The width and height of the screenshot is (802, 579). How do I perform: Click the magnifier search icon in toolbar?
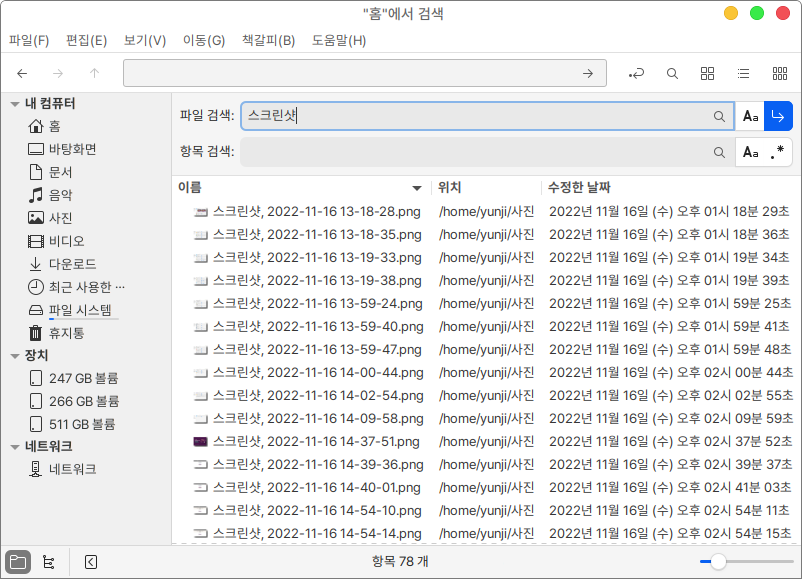coord(673,73)
